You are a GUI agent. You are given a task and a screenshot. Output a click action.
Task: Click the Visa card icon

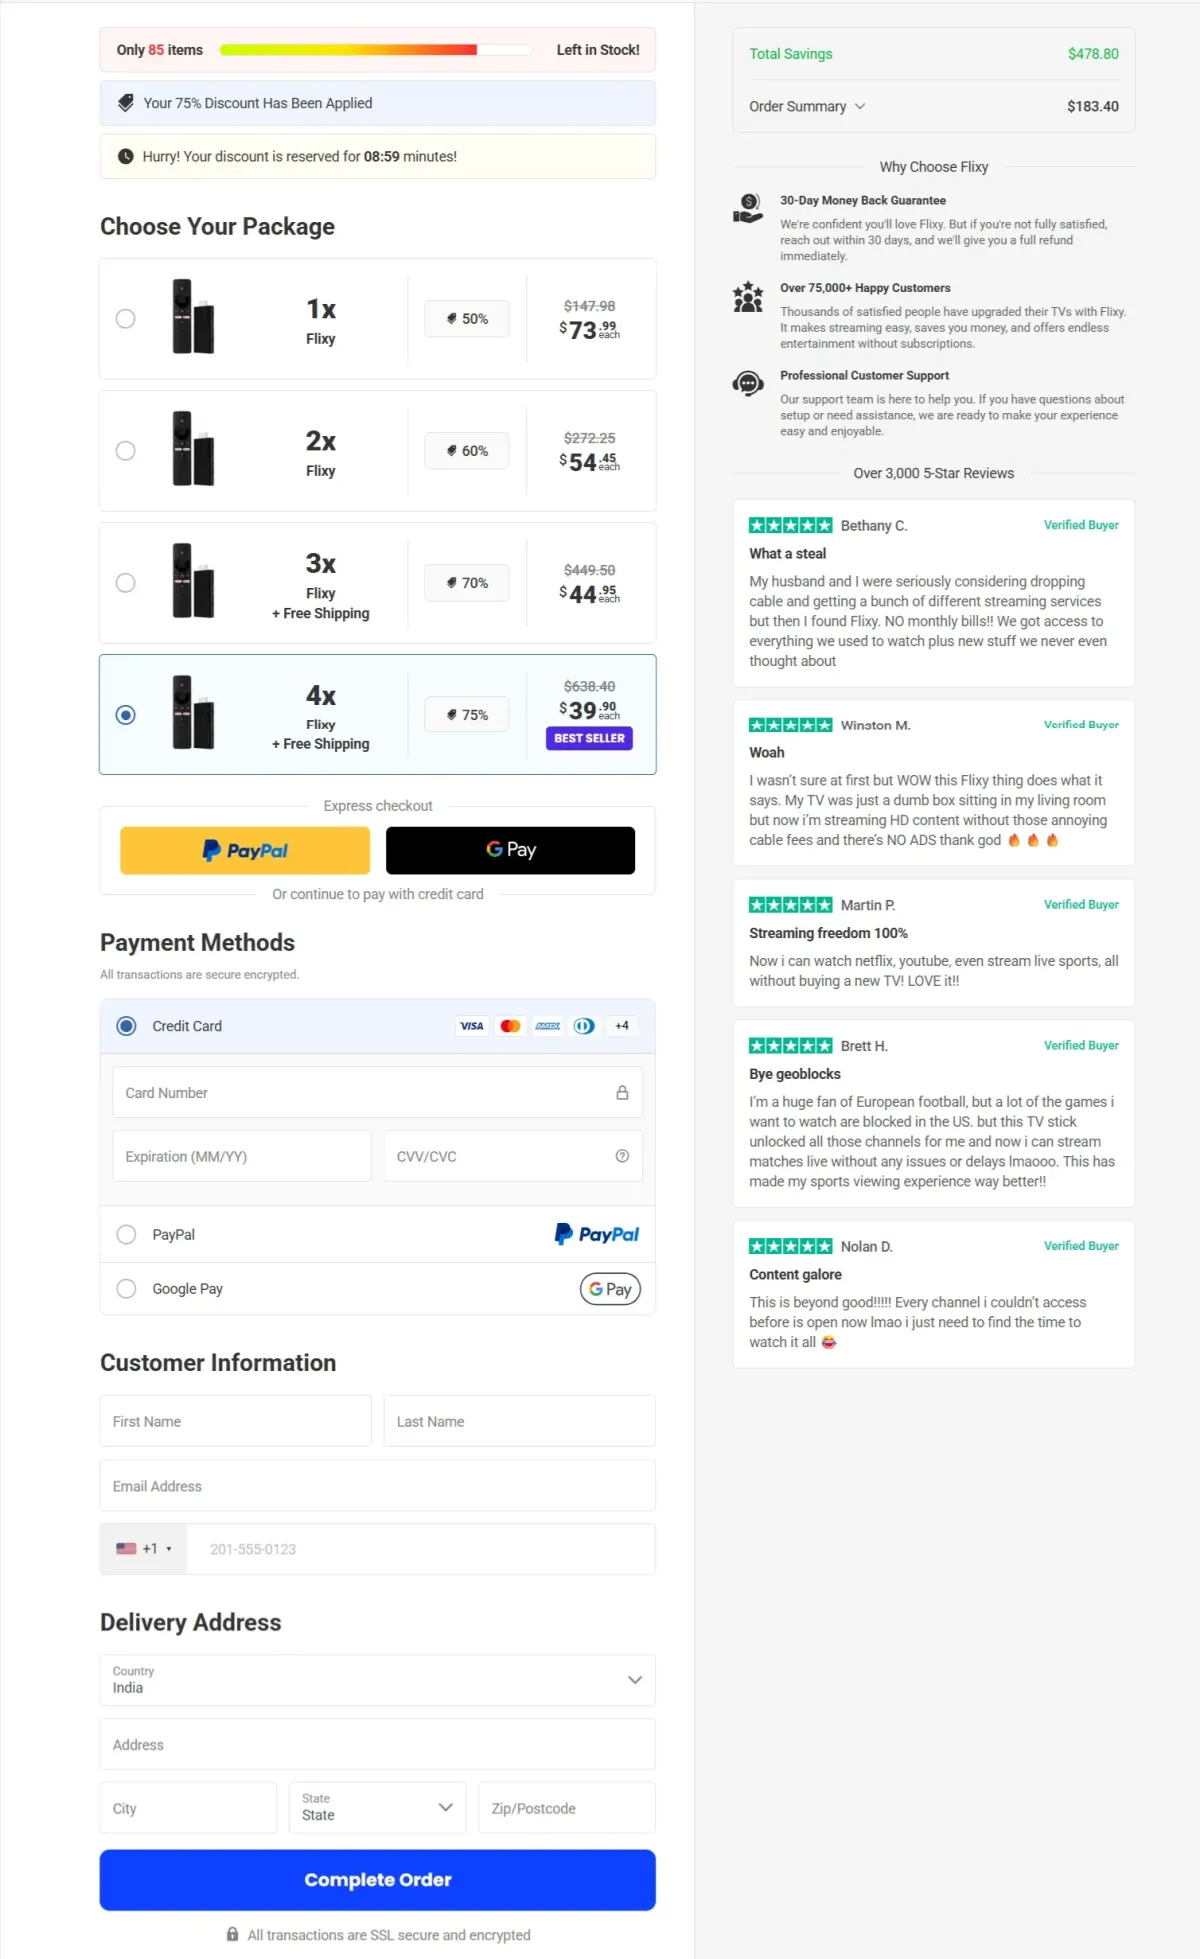472,1026
